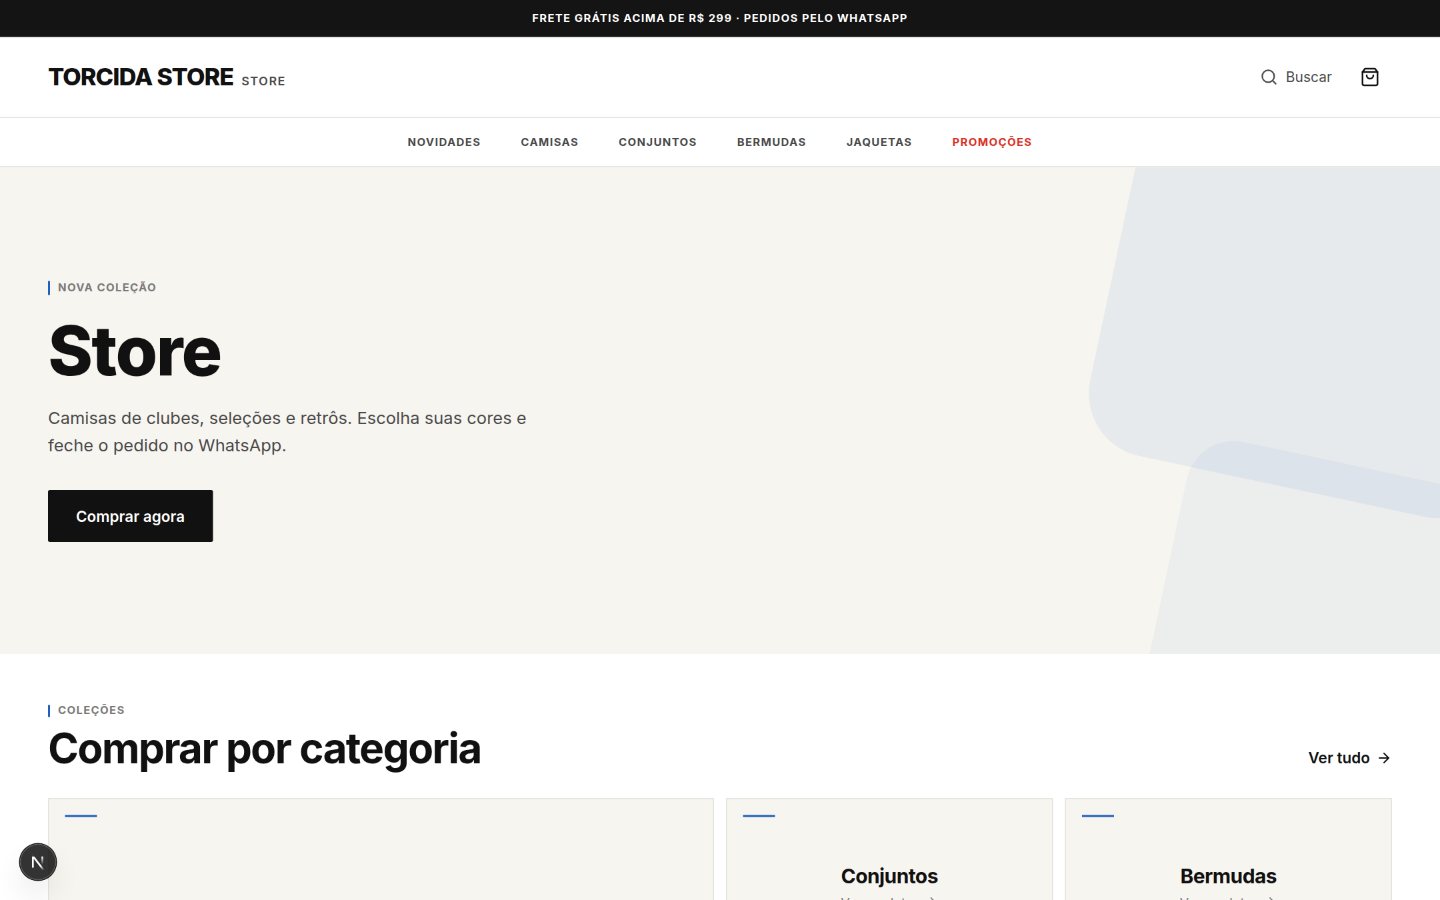Select Bermudas in the navigation bar

[x=771, y=142]
